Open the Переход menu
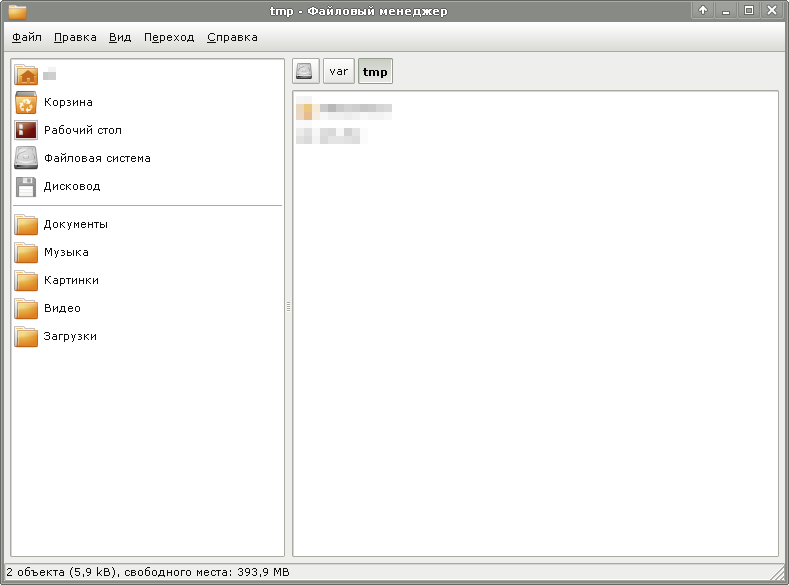This screenshot has width=789, height=585. [x=169, y=37]
